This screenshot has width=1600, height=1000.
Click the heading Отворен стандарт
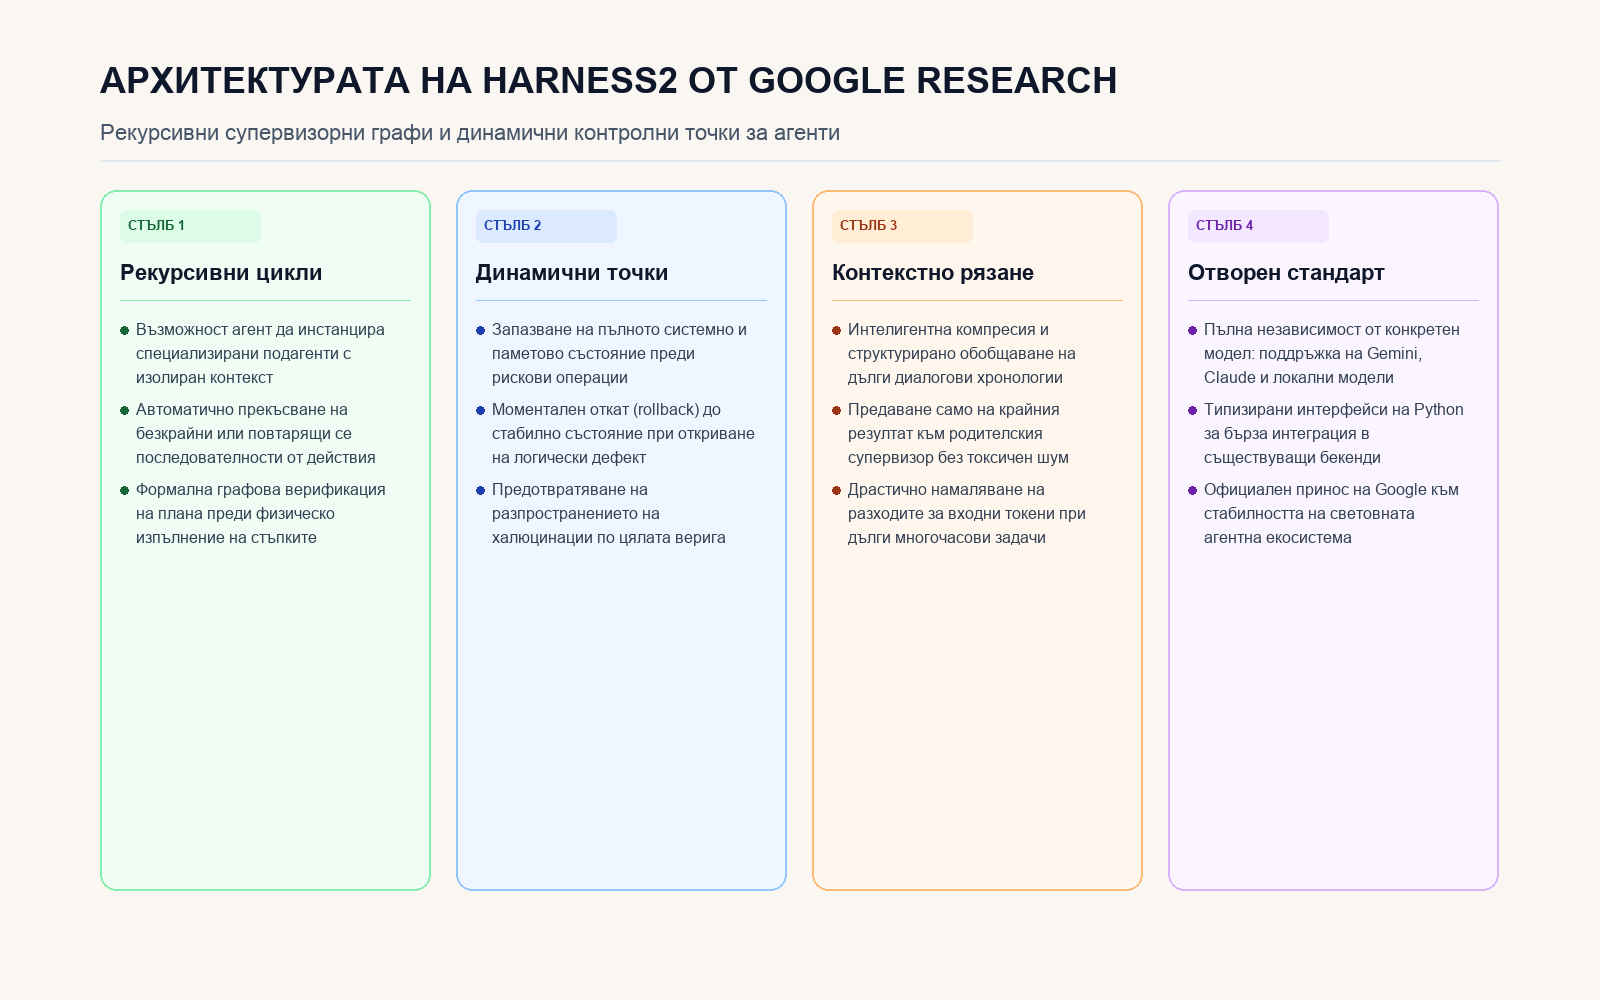point(1286,273)
